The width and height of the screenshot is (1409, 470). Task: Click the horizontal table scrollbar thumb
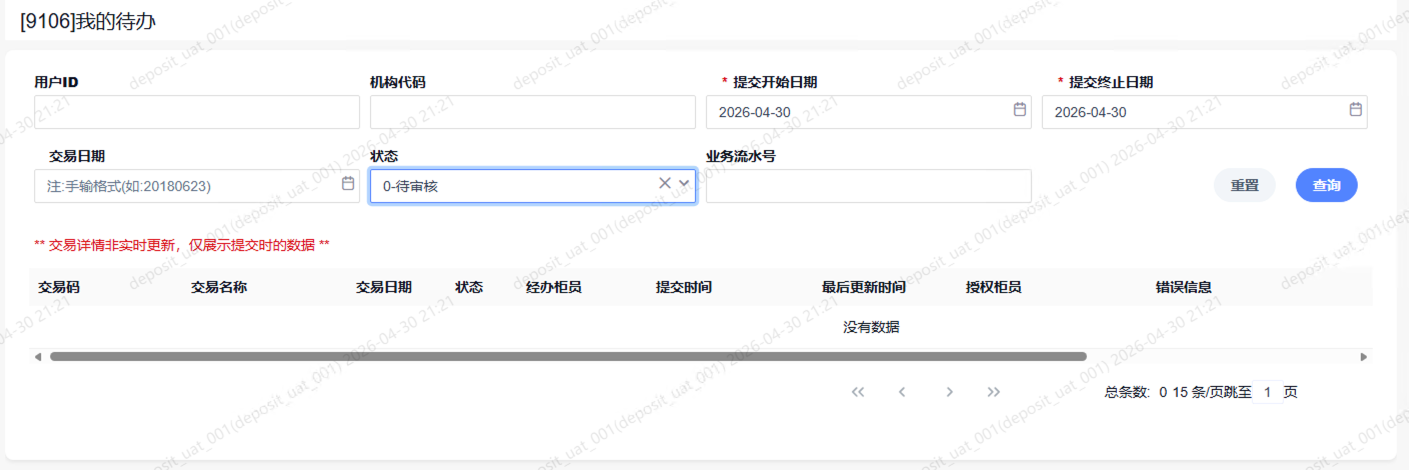click(x=568, y=356)
